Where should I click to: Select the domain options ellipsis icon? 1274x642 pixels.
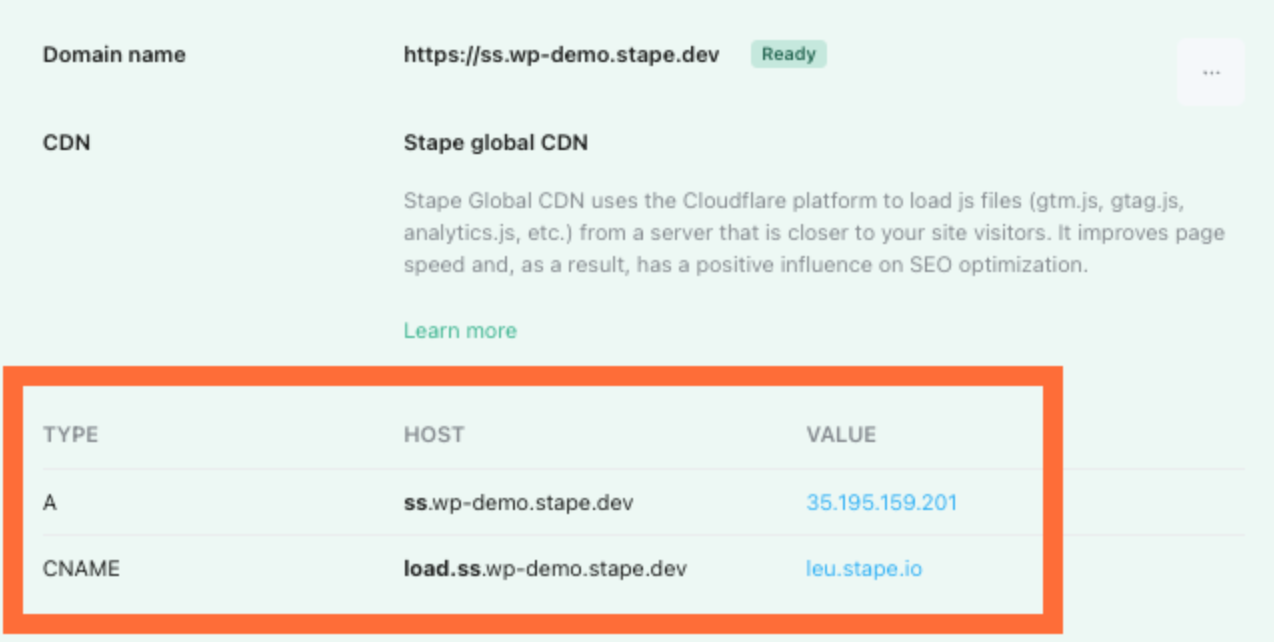(x=1211, y=71)
